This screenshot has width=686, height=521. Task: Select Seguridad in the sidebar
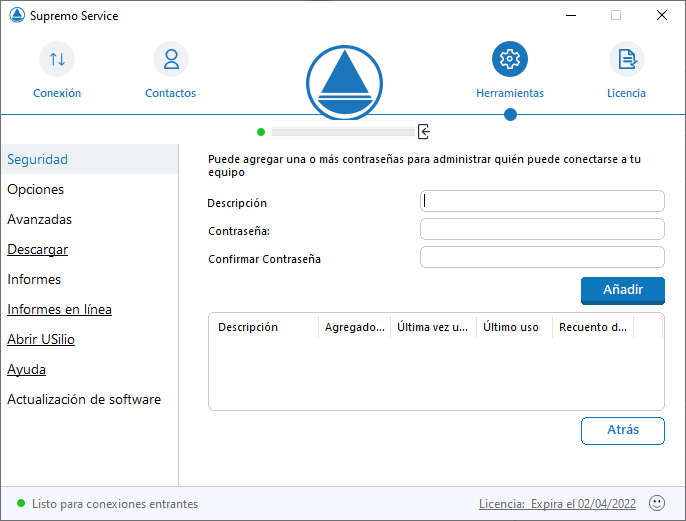click(x=90, y=159)
